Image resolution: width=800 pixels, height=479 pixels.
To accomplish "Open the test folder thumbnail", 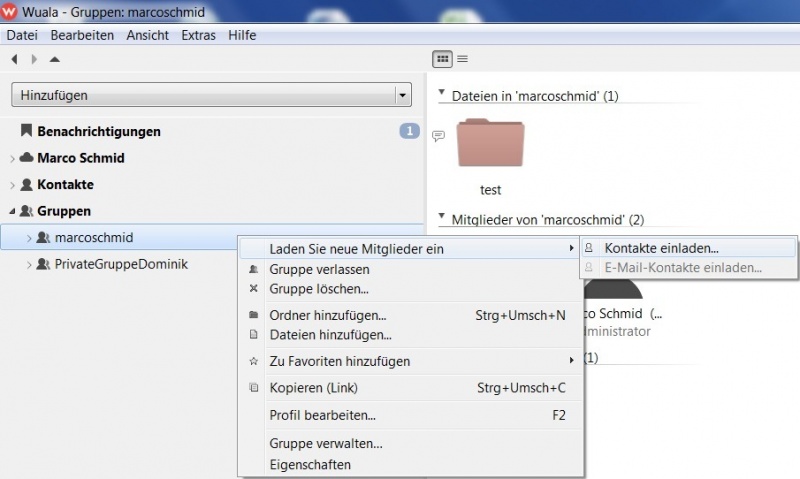I will point(490,143).
